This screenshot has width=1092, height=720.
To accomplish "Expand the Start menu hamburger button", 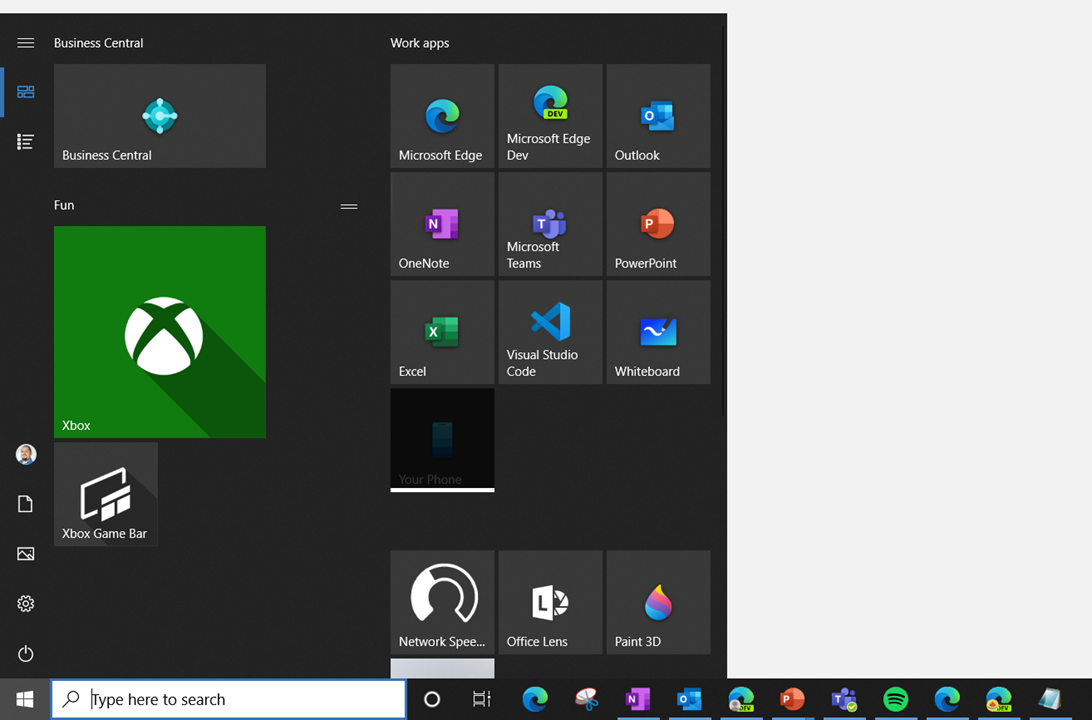I will point(26,43).
